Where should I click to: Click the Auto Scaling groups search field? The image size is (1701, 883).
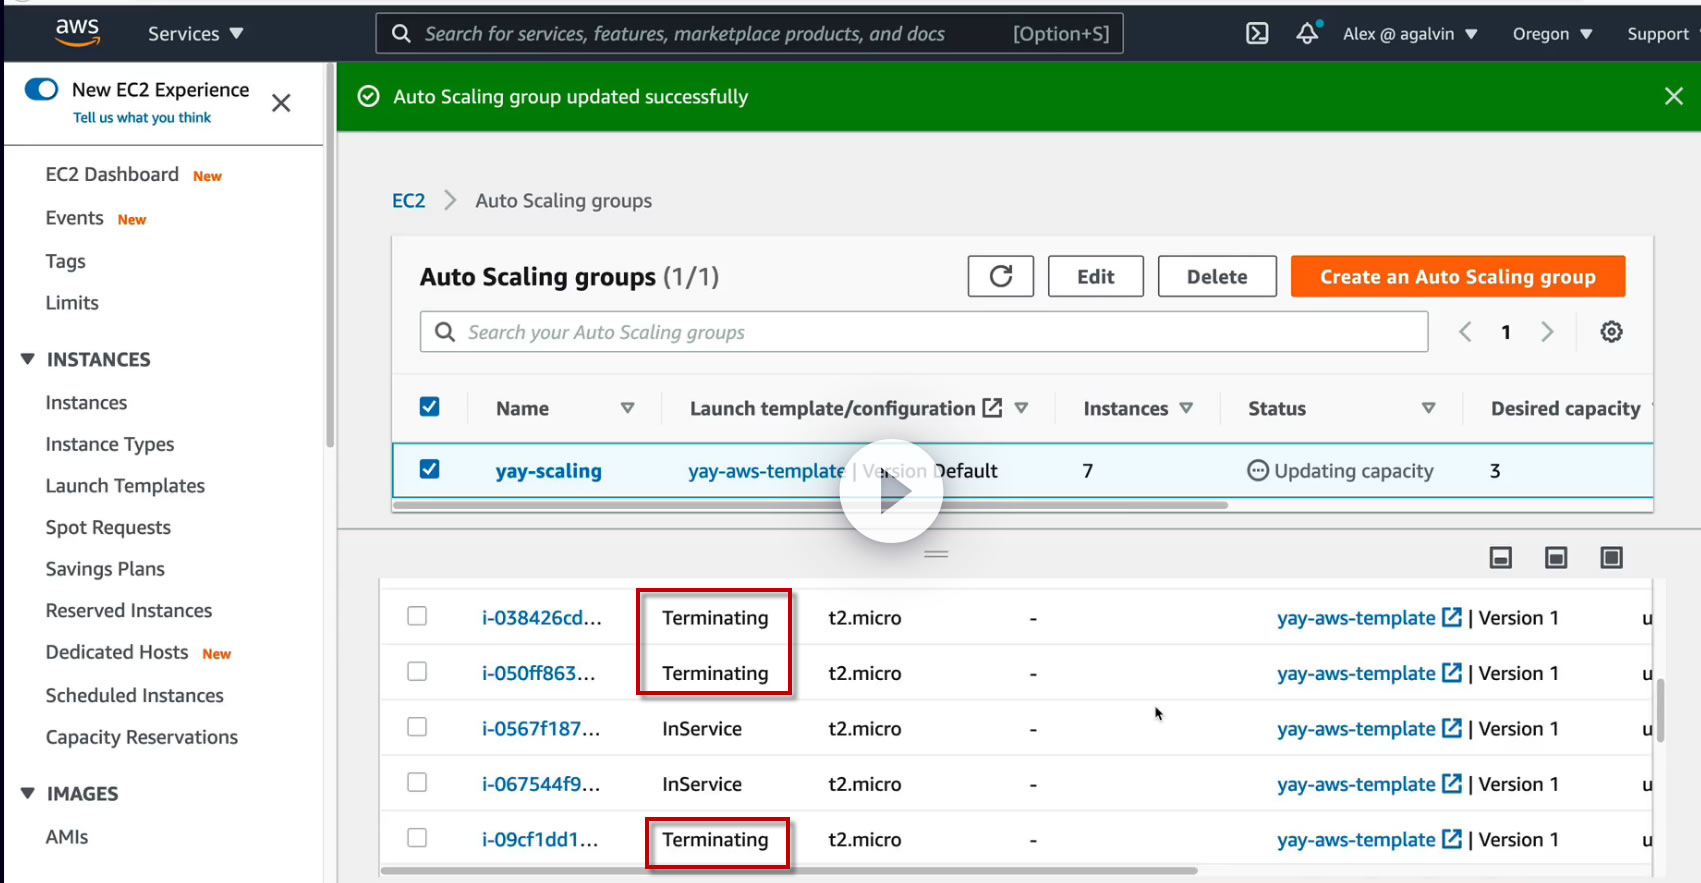pyautogui.click(x=923, y=332)
